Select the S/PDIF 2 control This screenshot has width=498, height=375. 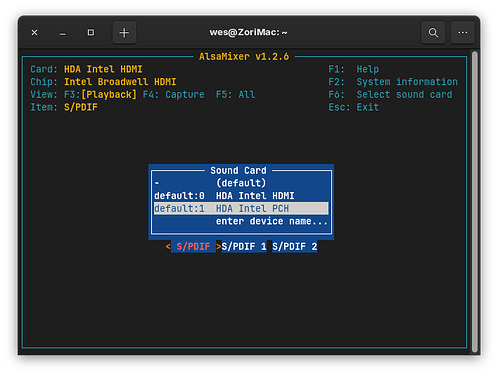pyautogui.click(x=295, y=247)
